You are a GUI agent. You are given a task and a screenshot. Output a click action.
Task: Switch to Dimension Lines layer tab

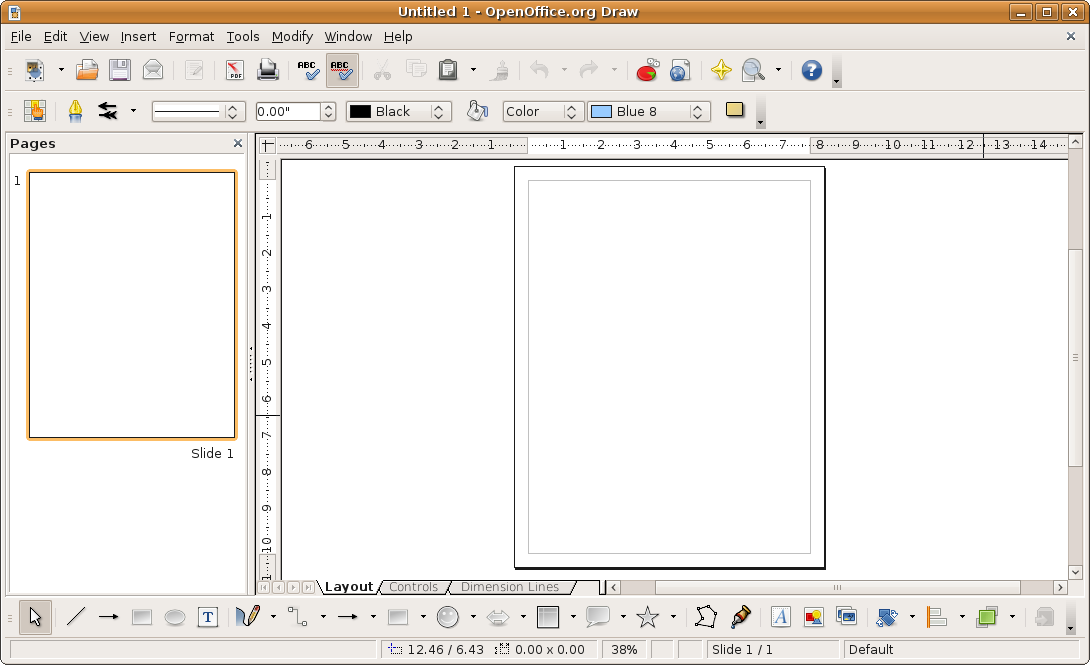coord(510,587)
